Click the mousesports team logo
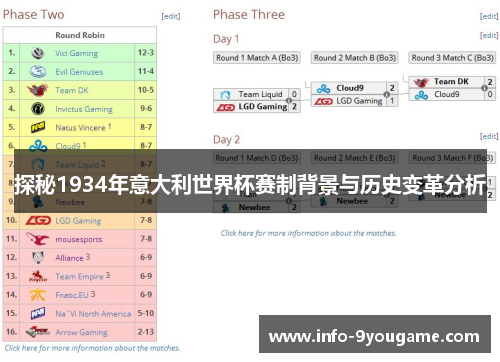Viewport: 500px width, 362px height. pos(38,239)
